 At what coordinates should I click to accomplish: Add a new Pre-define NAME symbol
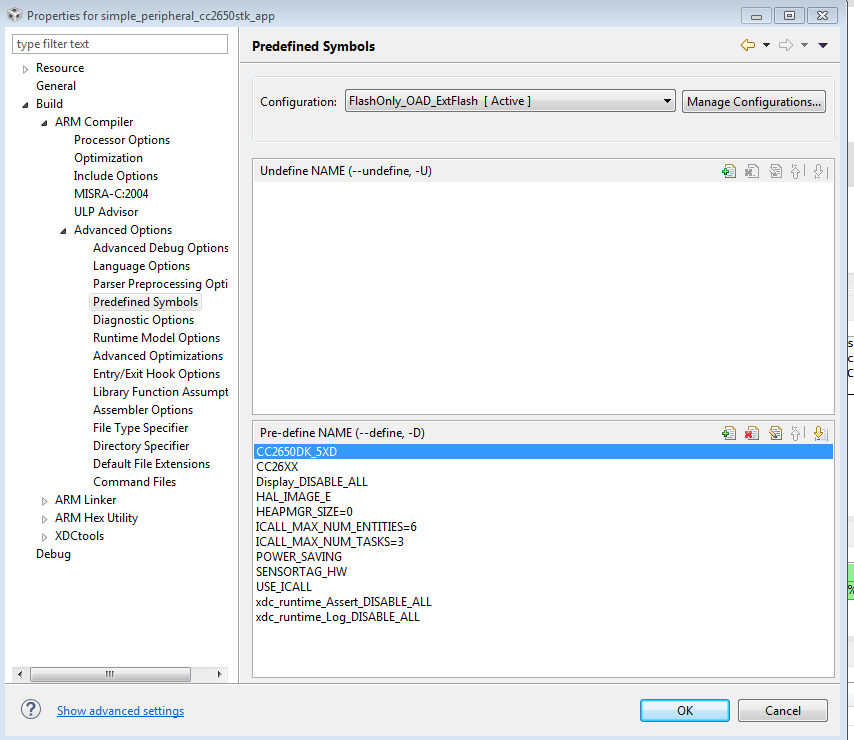(x=729, y=433)
